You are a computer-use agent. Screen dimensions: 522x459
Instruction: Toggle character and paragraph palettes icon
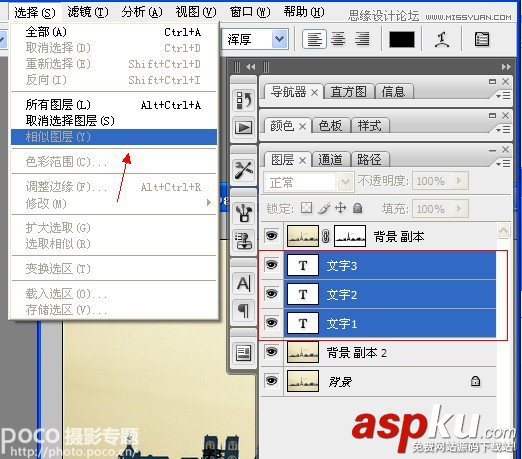pyautogui.click(x=481, y=39)
